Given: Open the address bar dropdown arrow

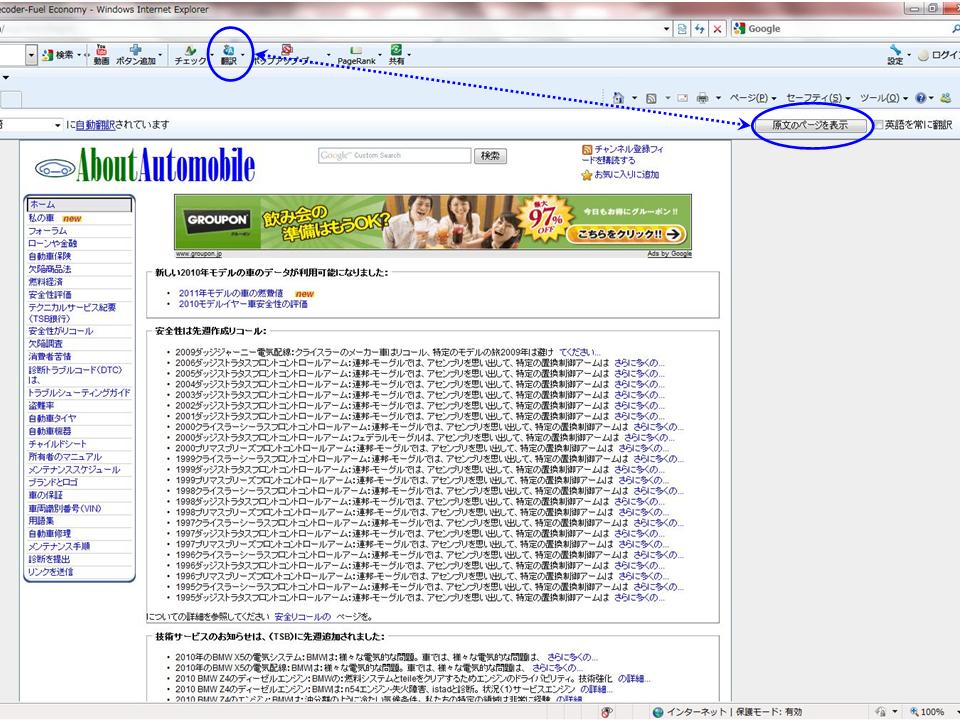Looking at the screenshot, I should (x=667, y=29).
